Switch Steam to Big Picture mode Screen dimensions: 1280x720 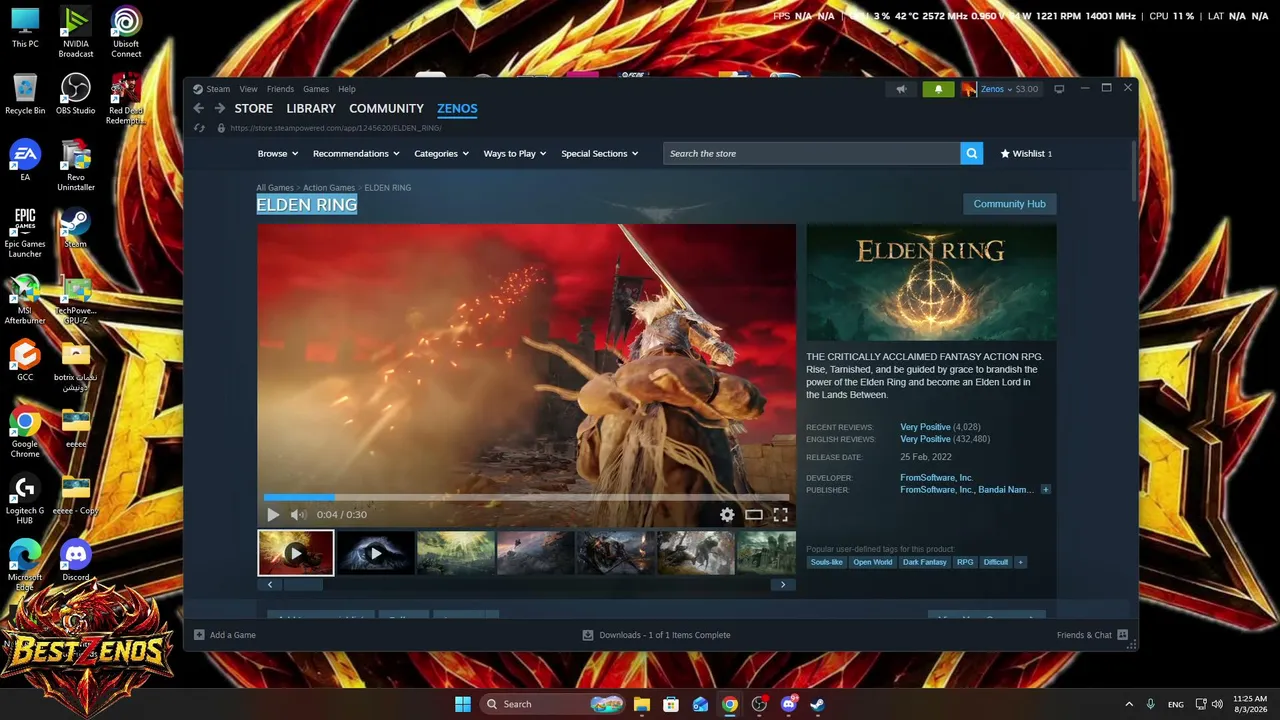coord(1059,89)
